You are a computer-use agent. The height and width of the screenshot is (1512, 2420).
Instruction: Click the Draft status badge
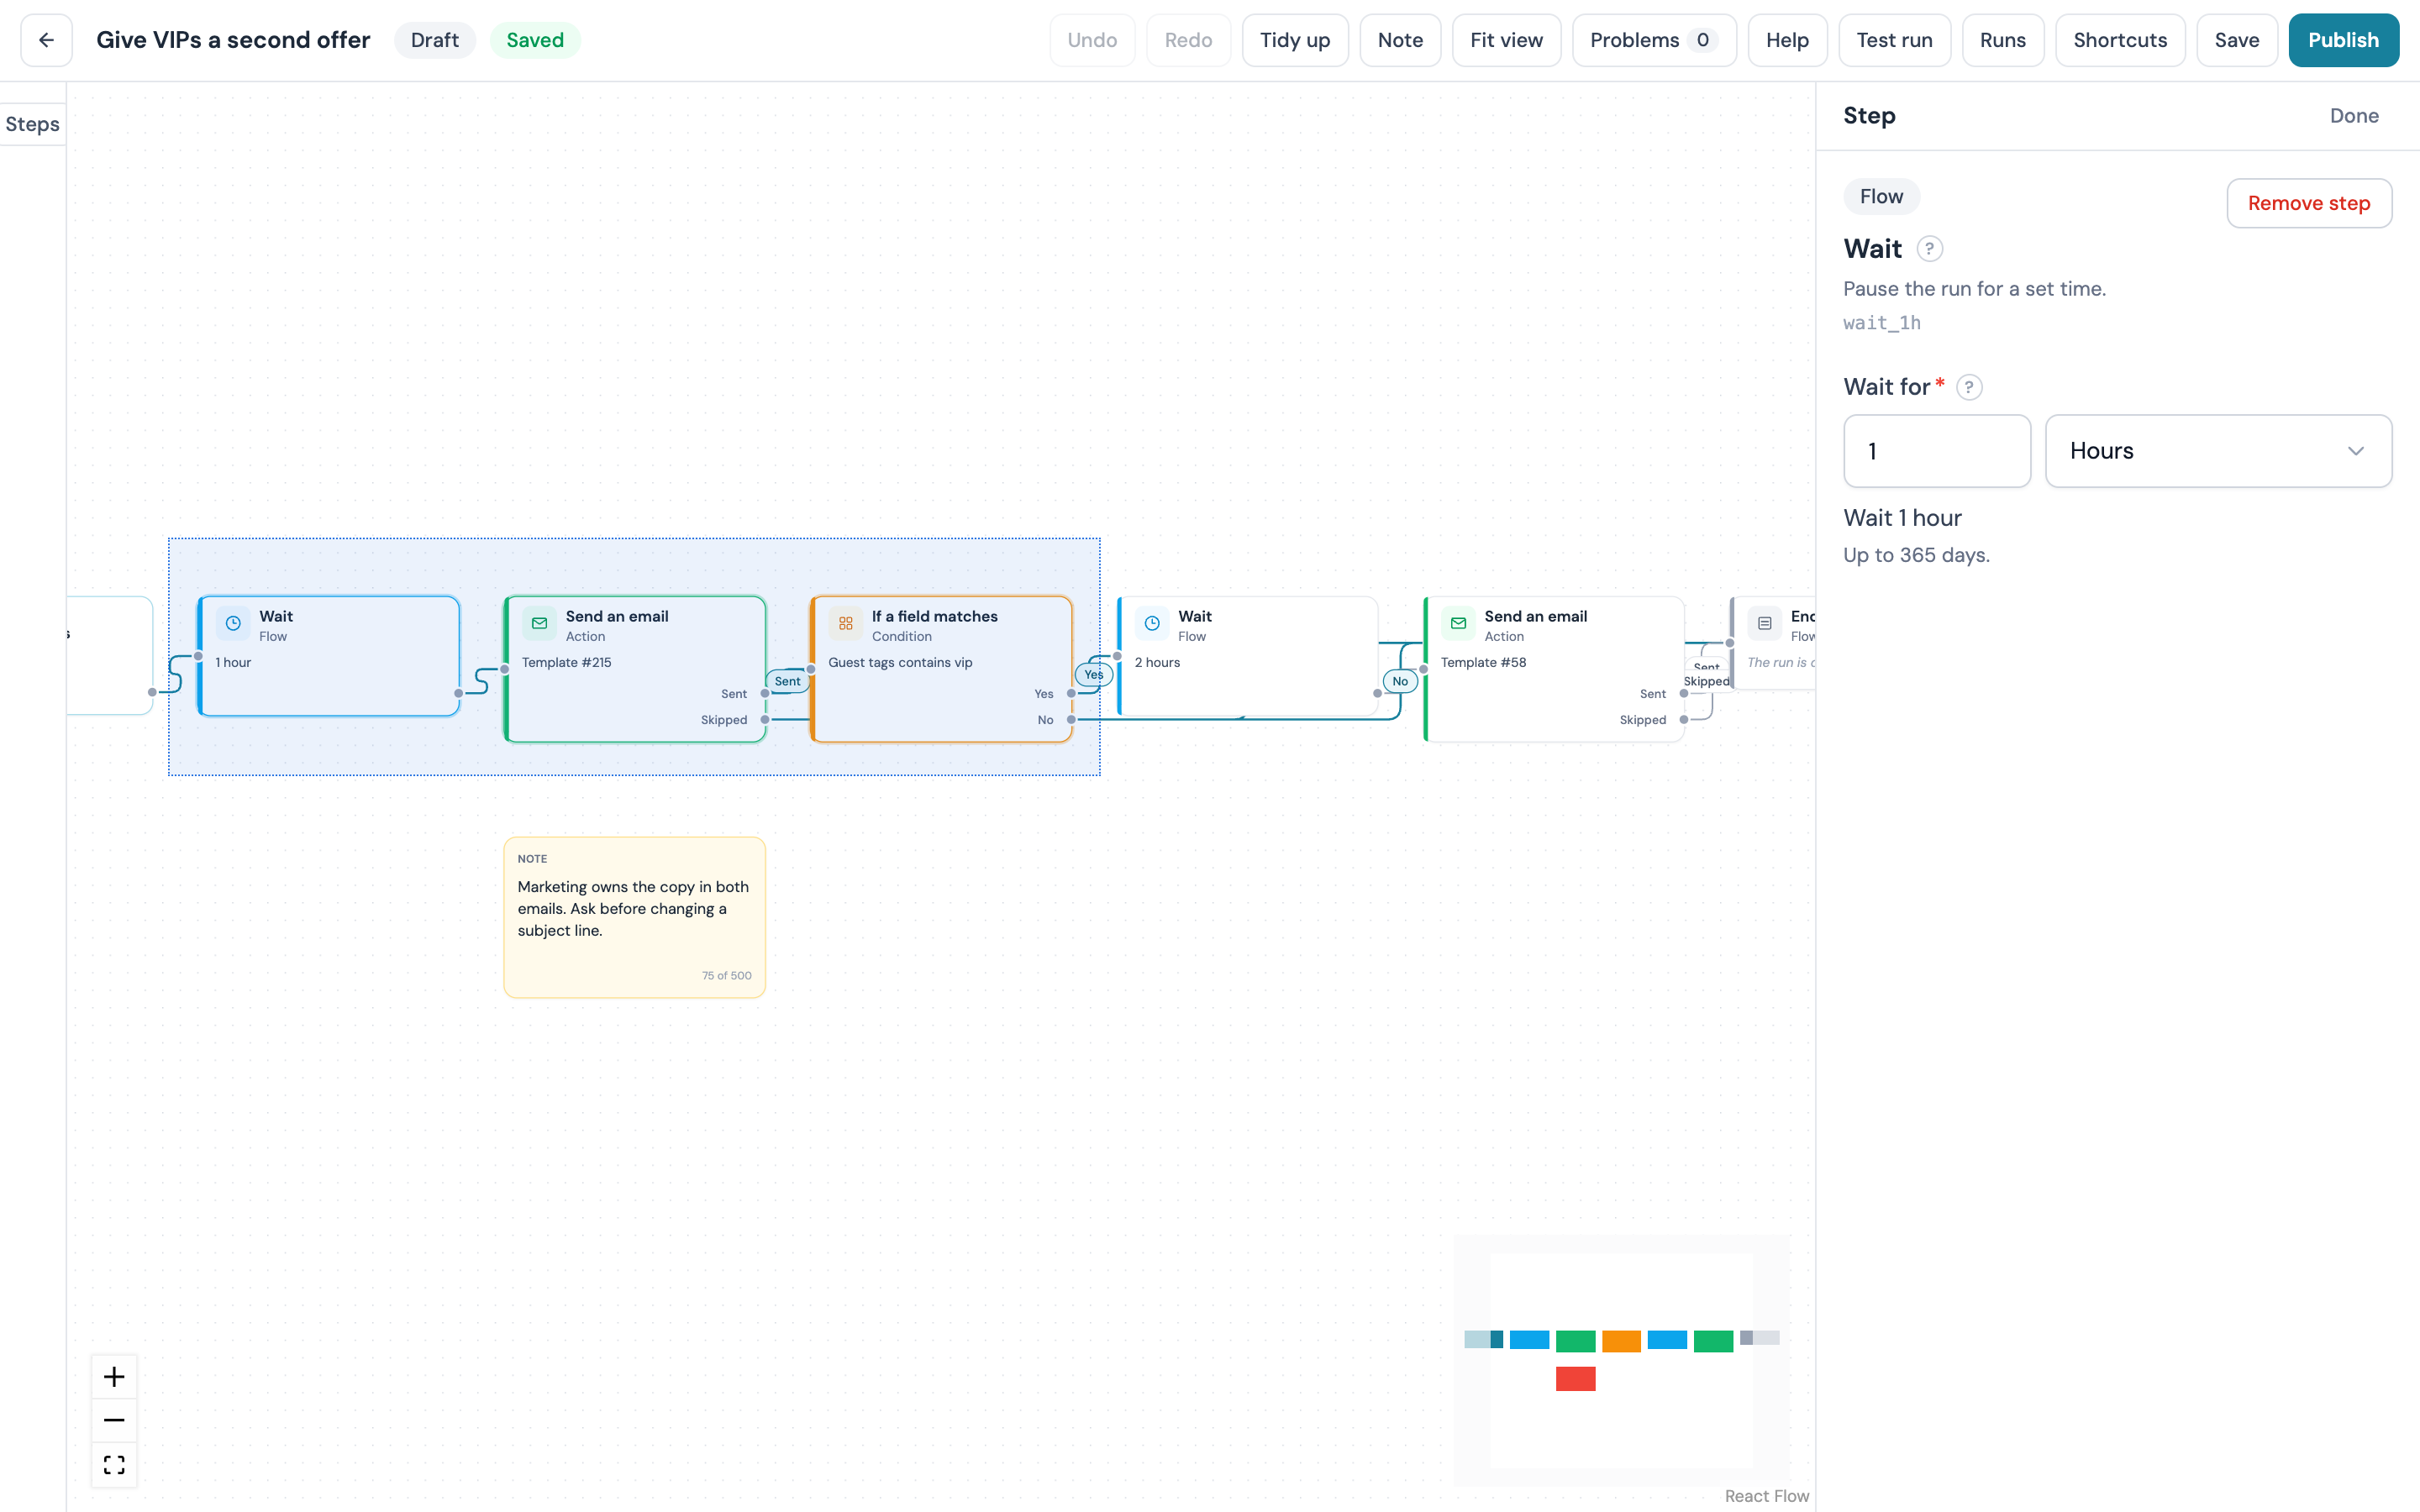[x=435, y=40]
